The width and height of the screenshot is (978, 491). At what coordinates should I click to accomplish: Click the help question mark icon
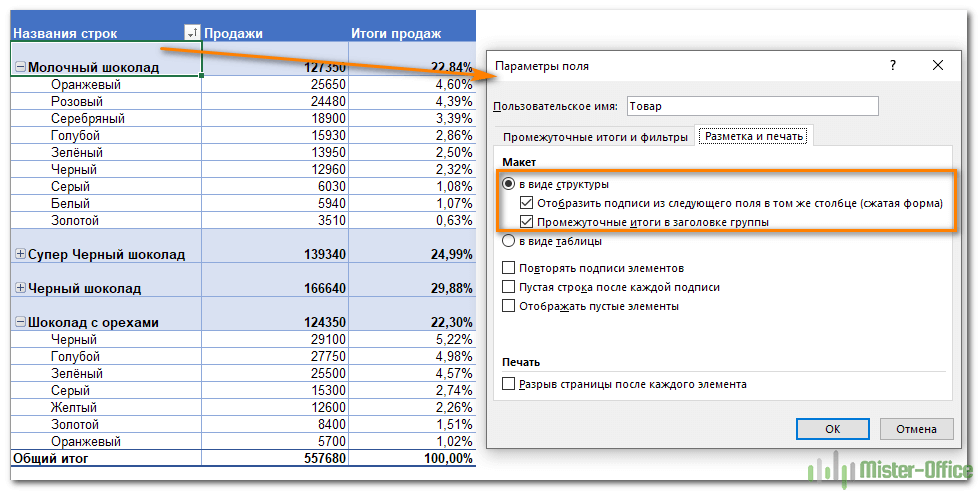(x=893, y=66)
